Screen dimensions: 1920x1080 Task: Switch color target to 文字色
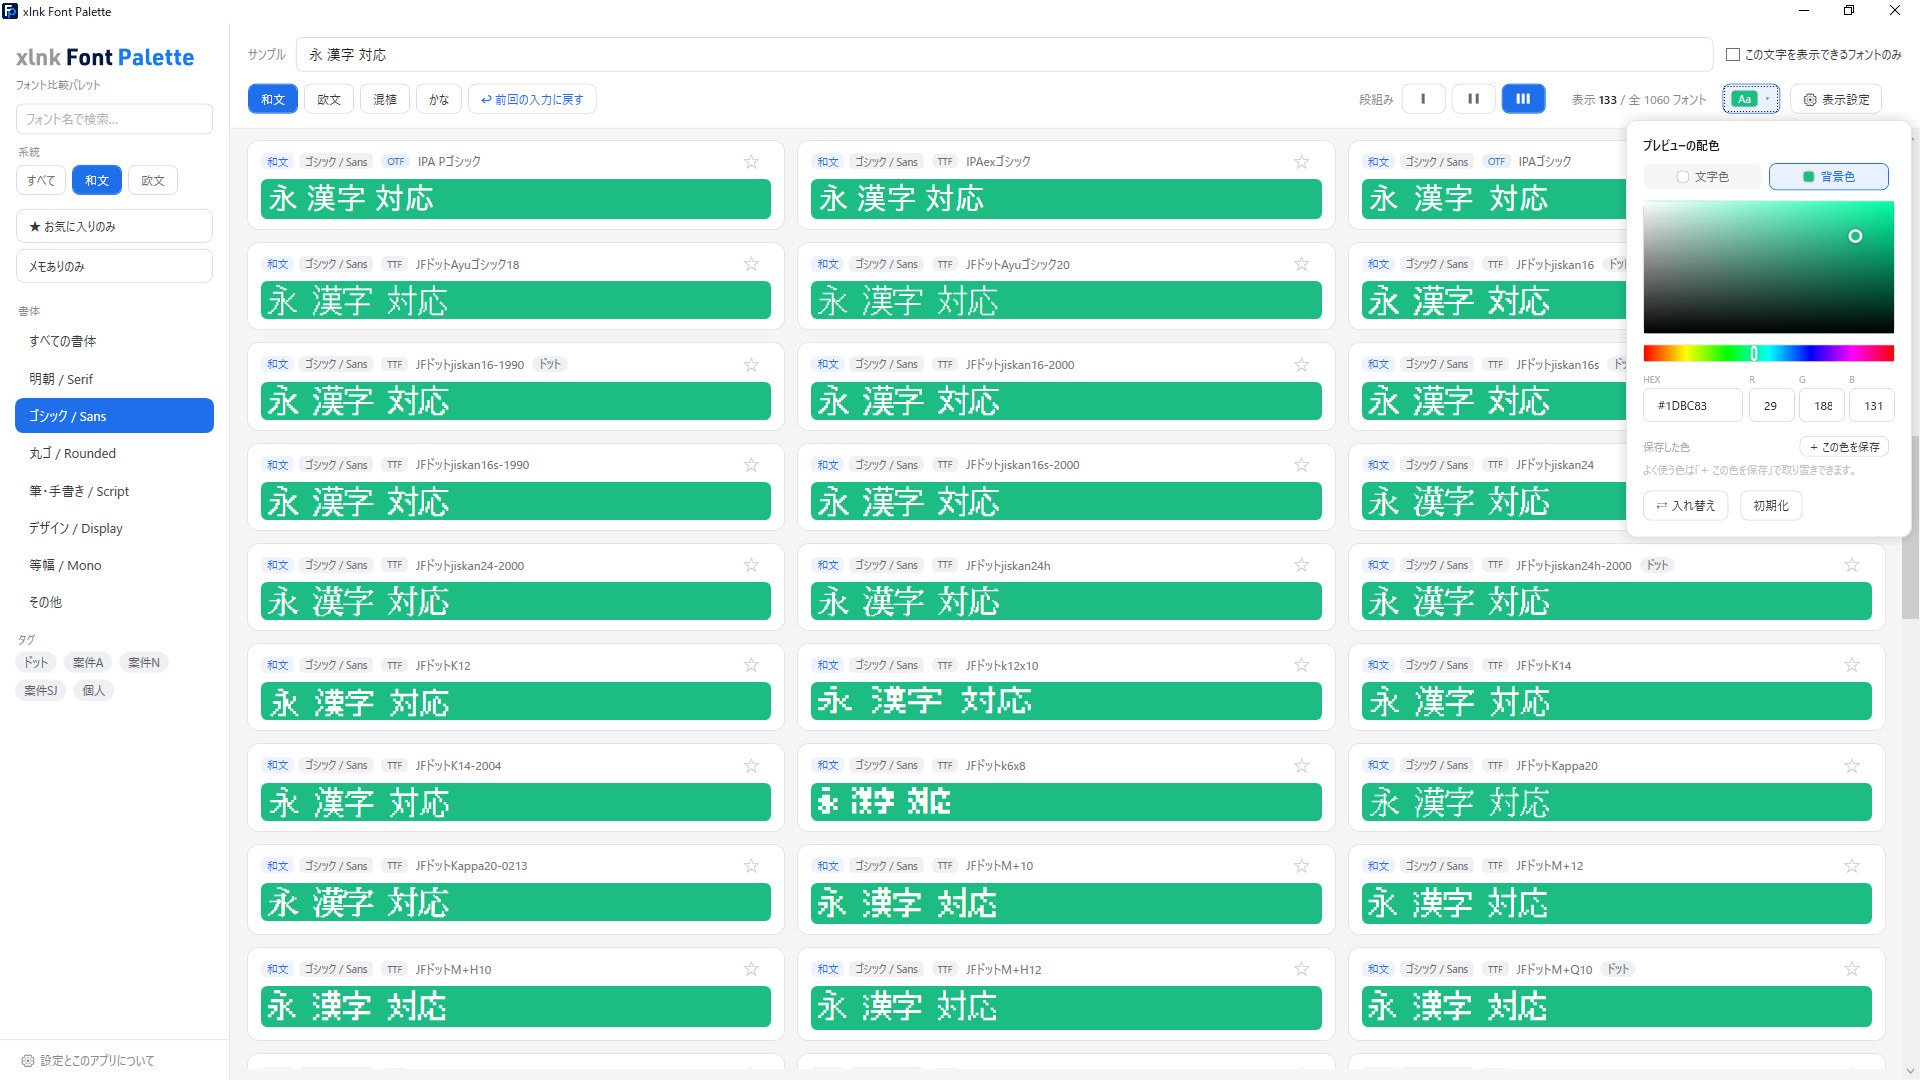1703,176
